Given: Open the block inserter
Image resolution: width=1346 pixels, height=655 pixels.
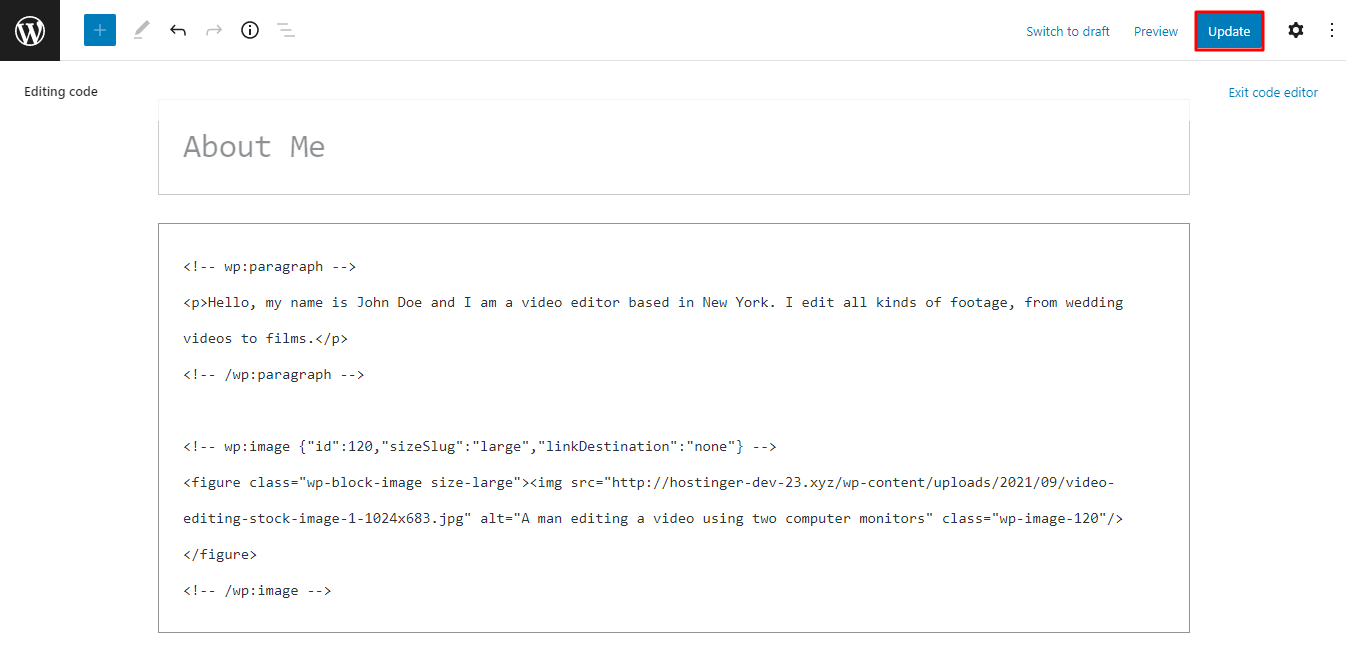Looking at the screenshot, I should (x=99, y=30).
